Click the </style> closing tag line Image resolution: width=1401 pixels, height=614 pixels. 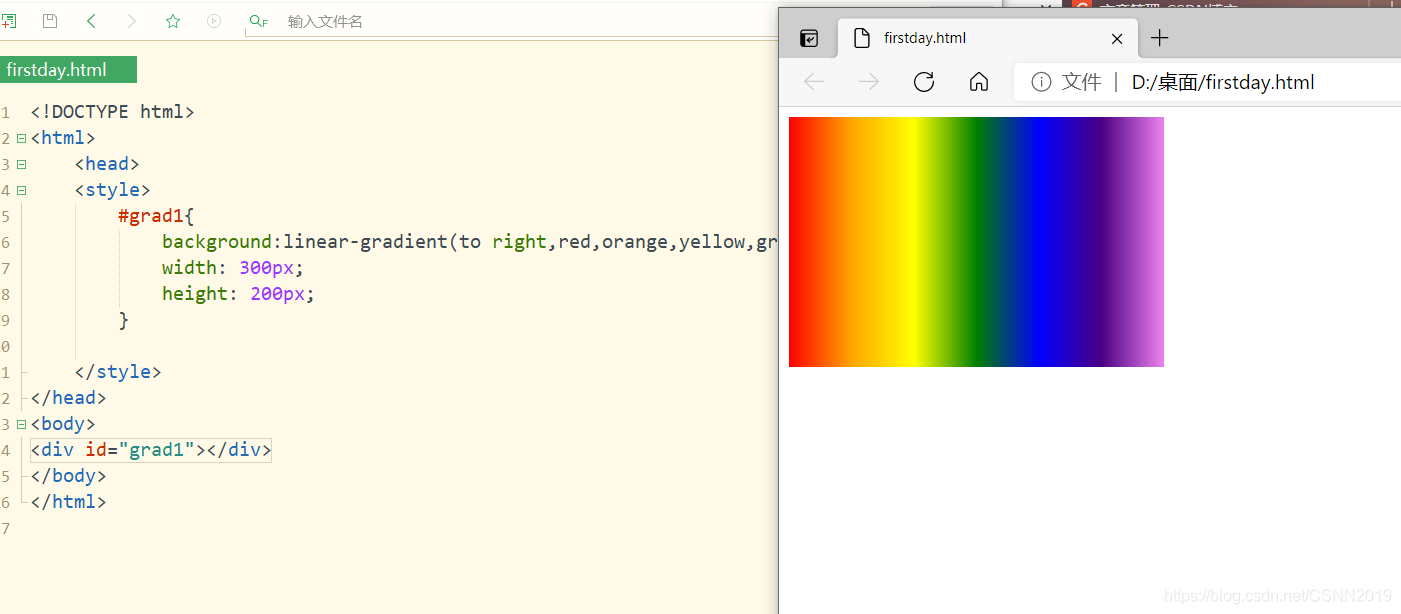click(x=118, y=372)
